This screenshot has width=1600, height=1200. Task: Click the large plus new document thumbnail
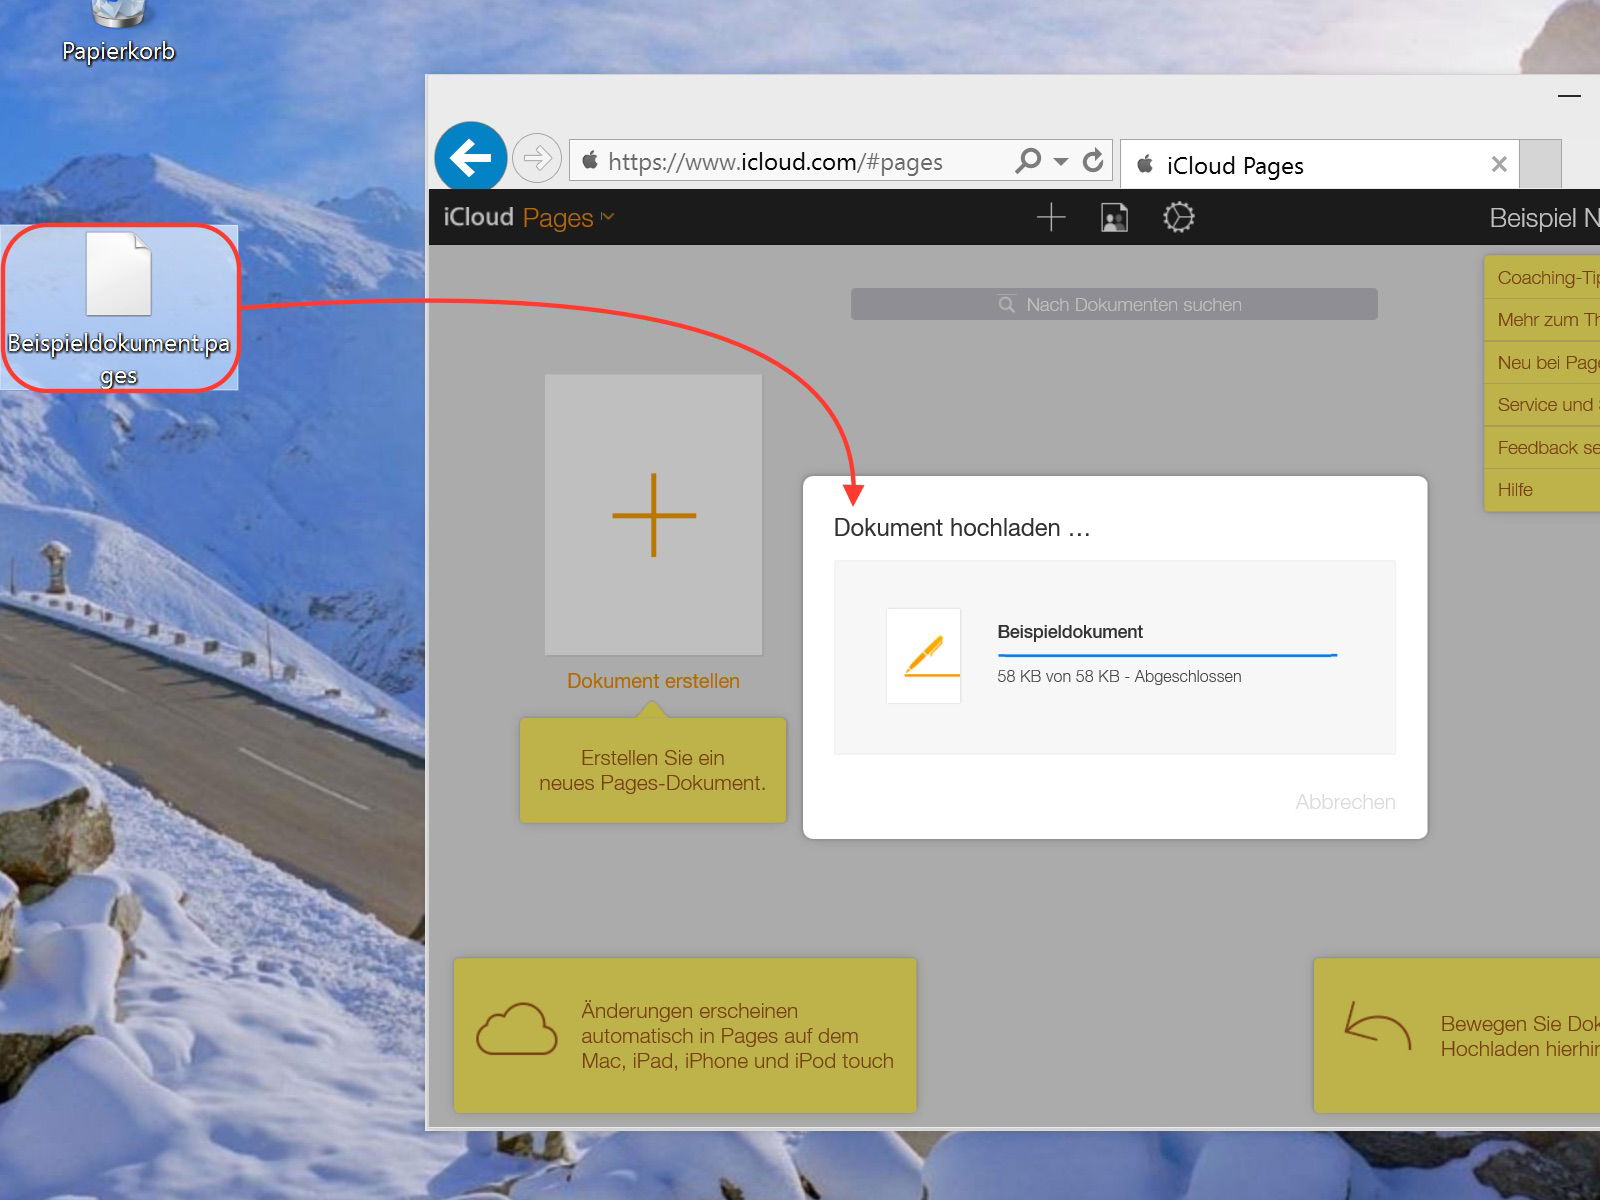coord(653,515)
